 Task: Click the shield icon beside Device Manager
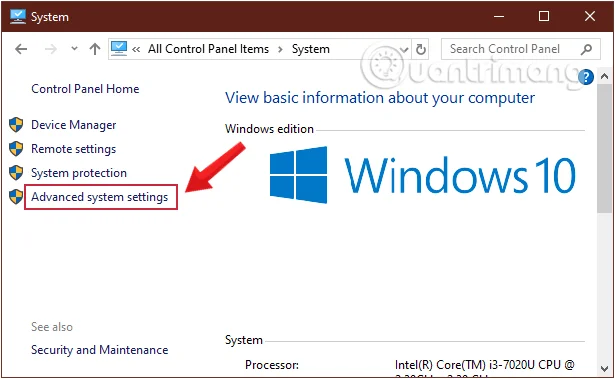tap(16, 125)
